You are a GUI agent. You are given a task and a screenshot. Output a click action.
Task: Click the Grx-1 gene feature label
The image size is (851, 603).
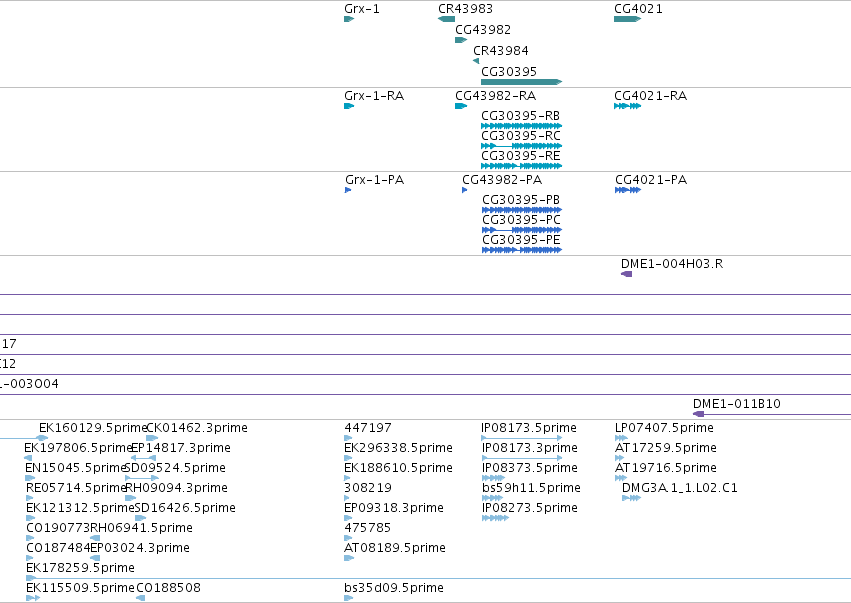point(361,9)
